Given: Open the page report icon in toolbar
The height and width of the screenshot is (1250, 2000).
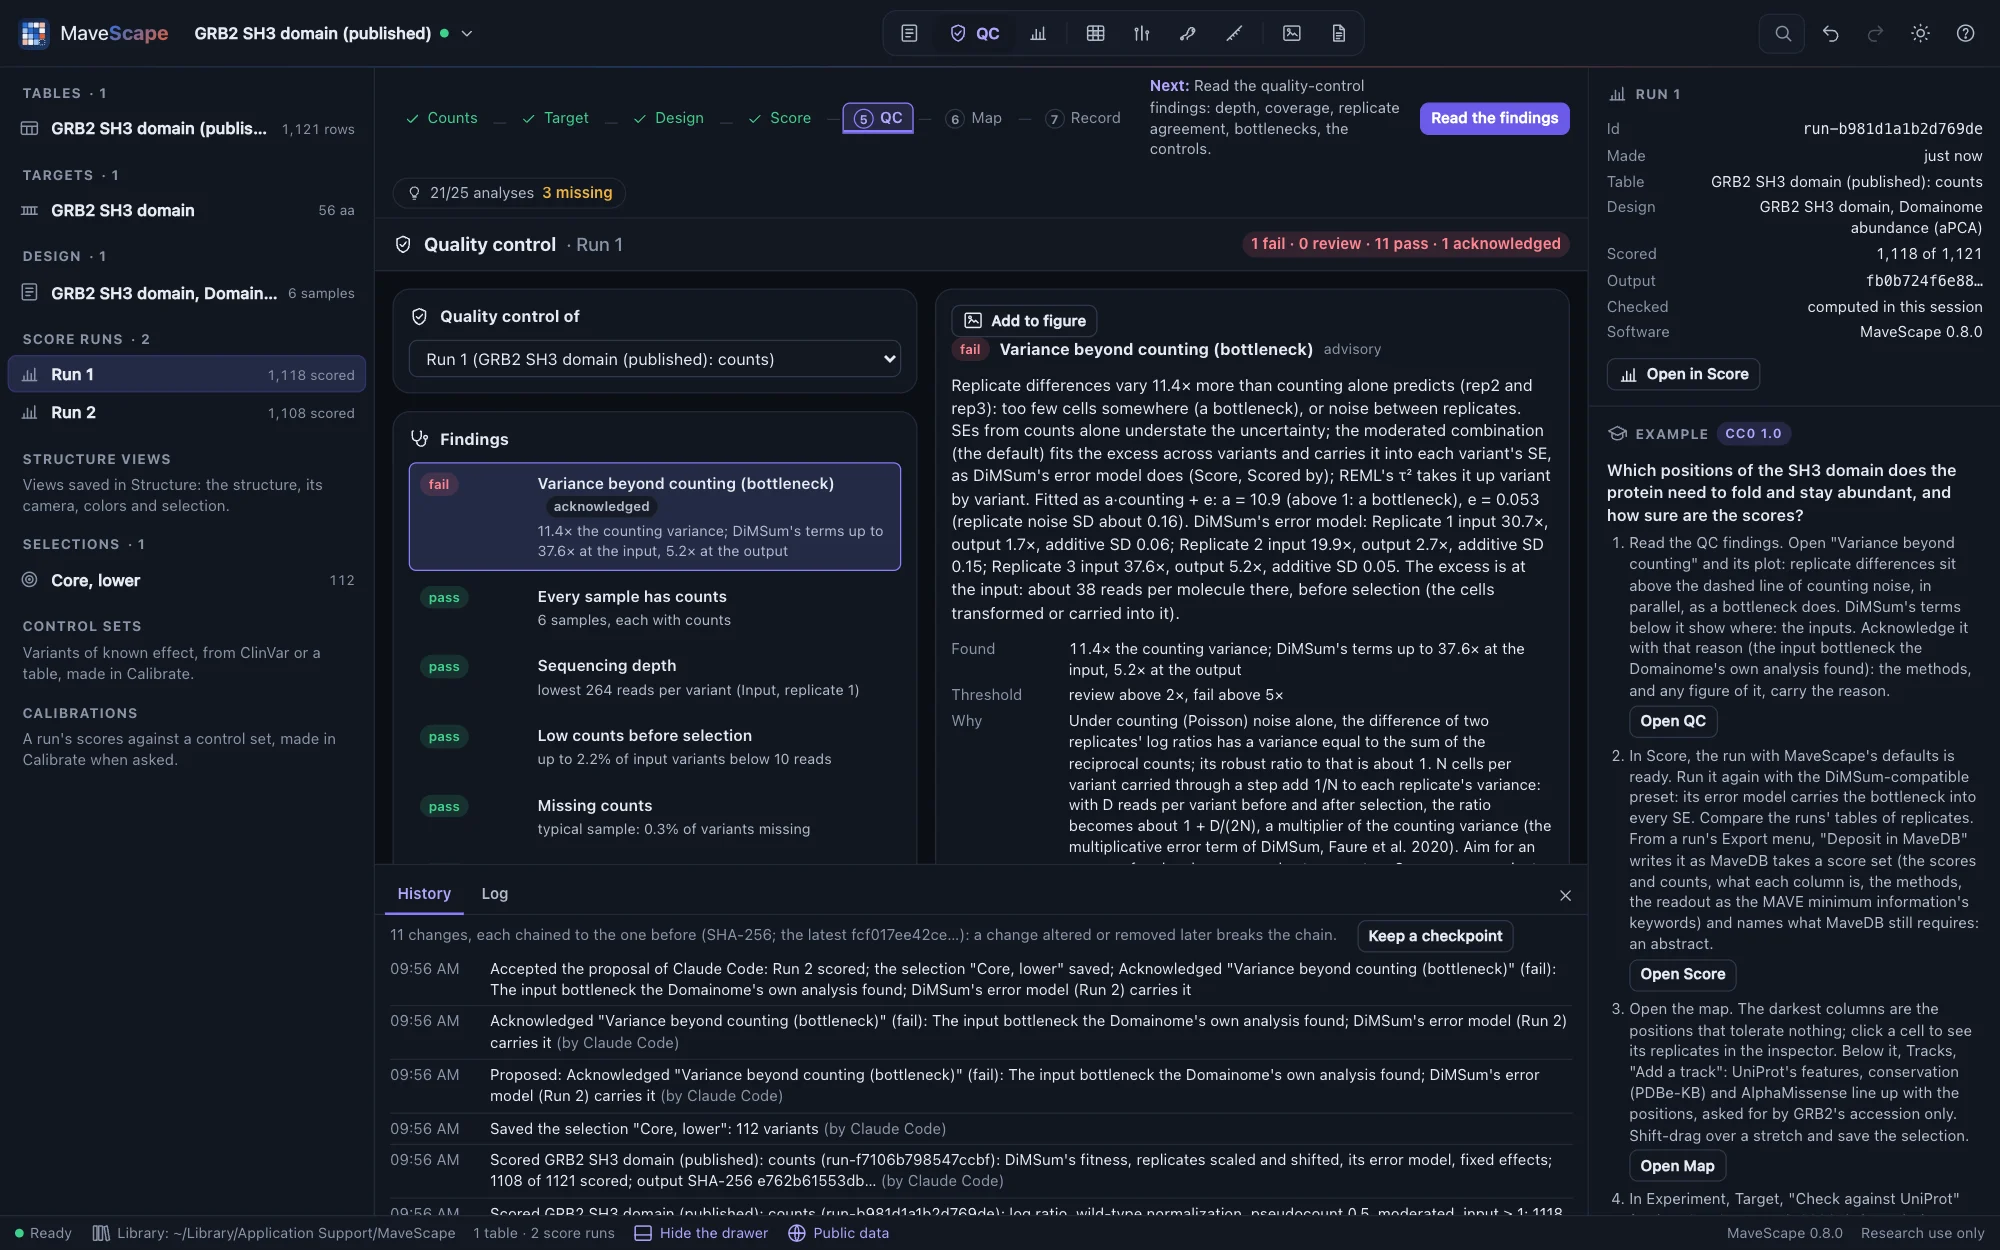Looking at the screenshot, I should [x=1338, y=33].
